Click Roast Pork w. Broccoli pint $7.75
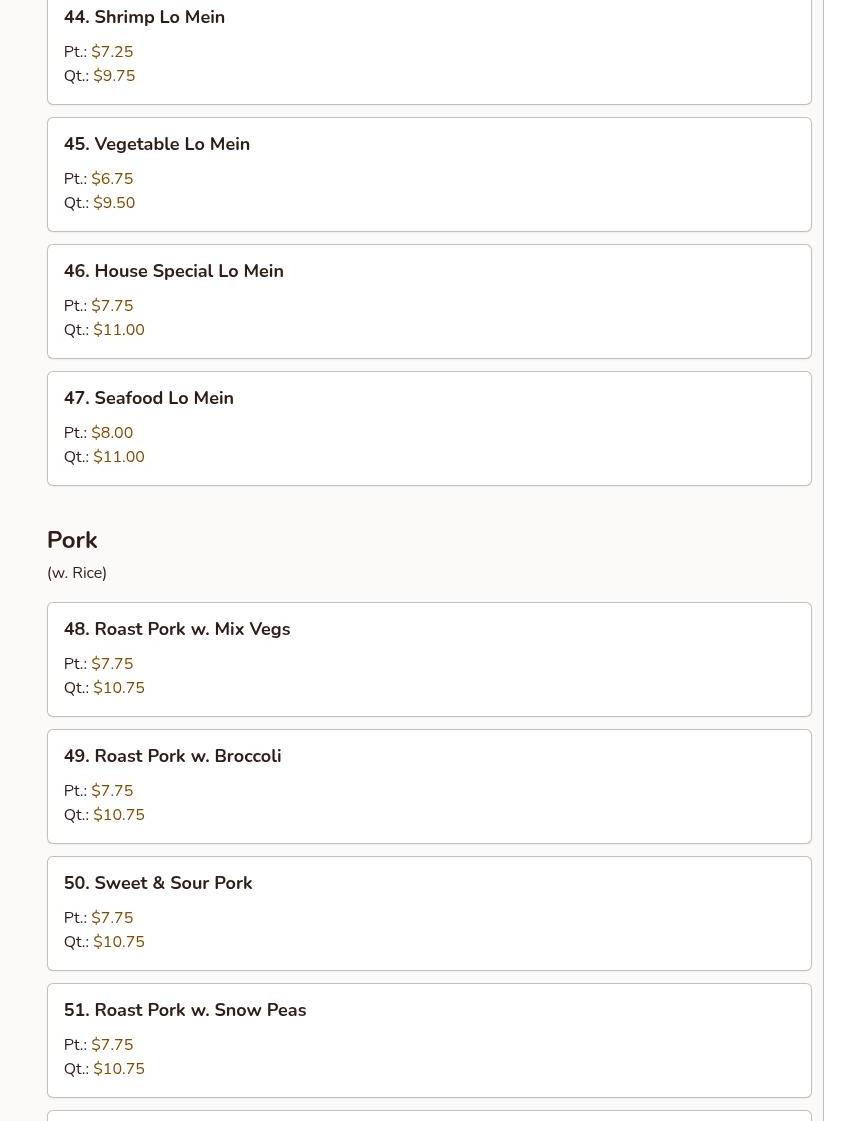Viewport: 844px width, 1121px height. click(x=112, y=791)
